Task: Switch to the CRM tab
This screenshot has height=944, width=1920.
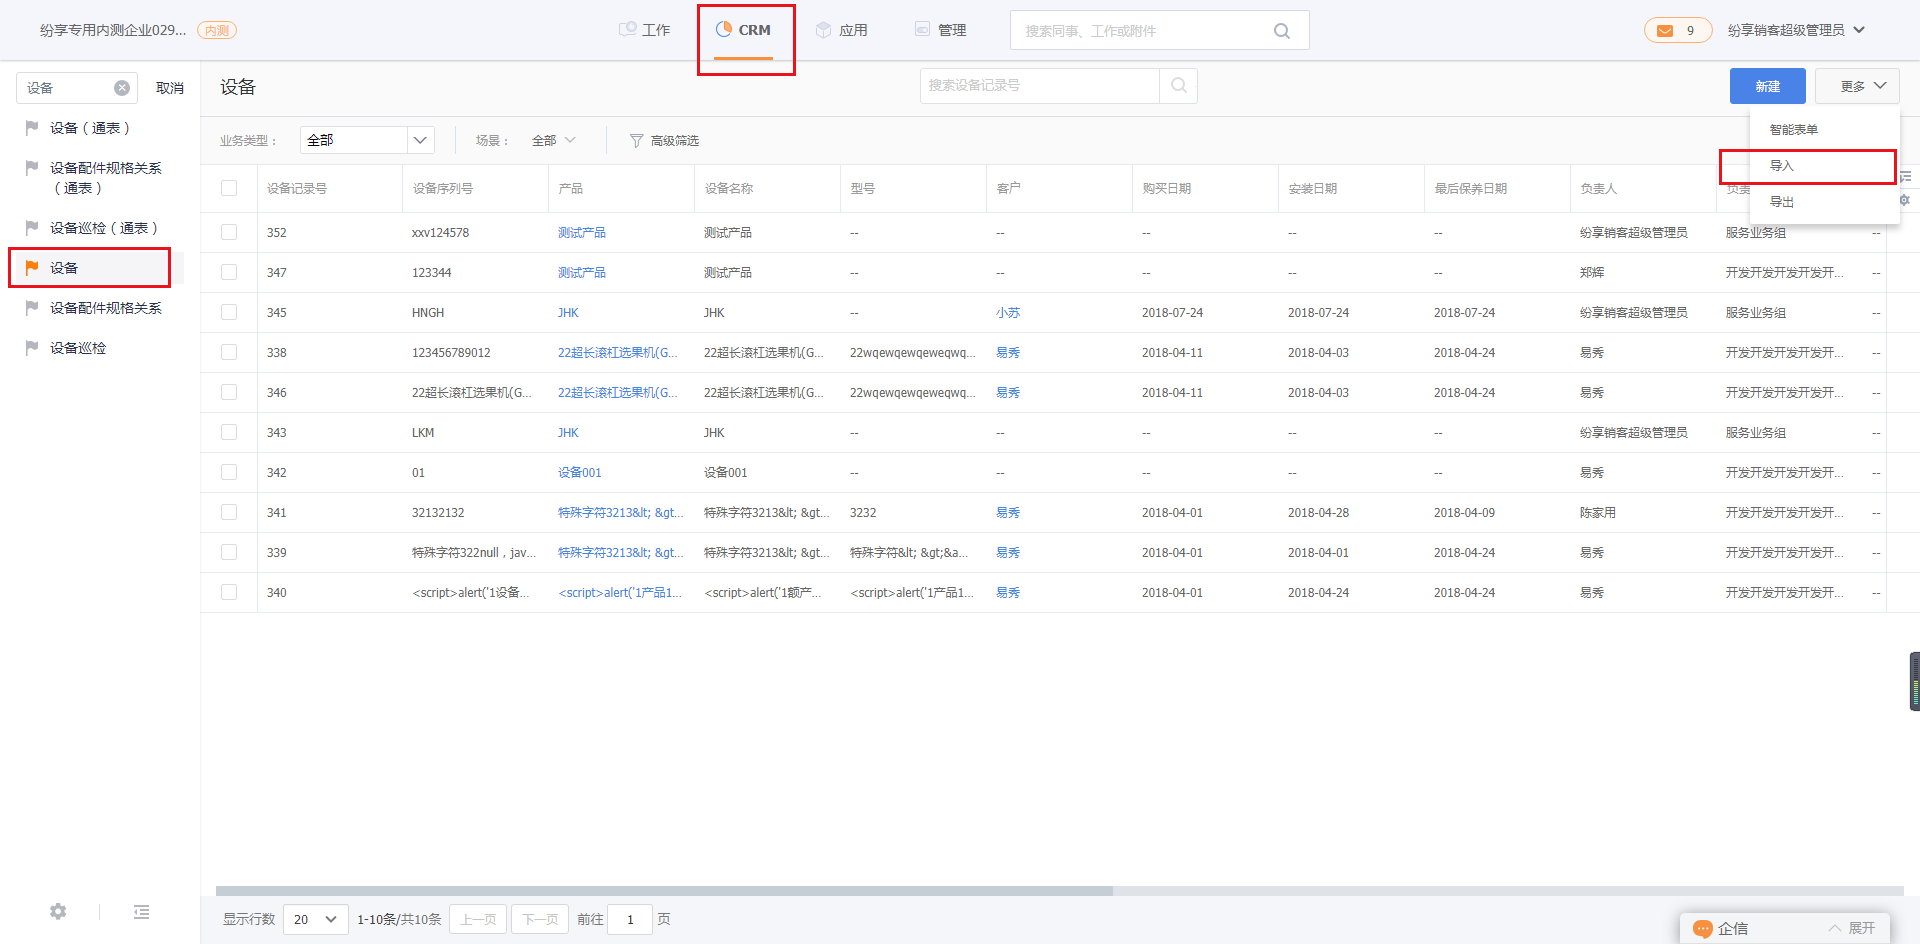Action: pos(744,30)
